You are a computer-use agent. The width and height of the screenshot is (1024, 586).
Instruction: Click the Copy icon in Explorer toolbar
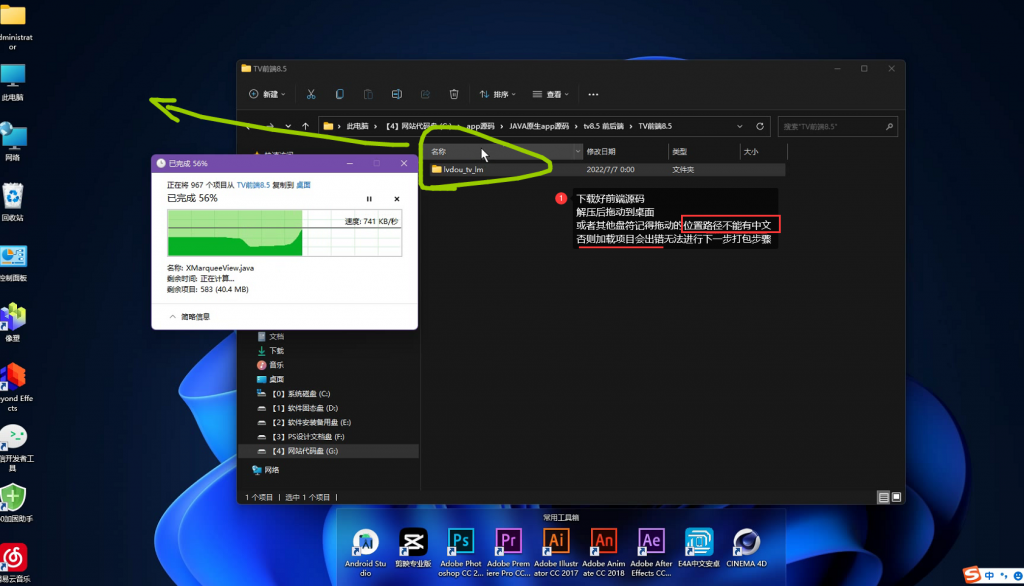pyautogui.click(x=340, y=94)
